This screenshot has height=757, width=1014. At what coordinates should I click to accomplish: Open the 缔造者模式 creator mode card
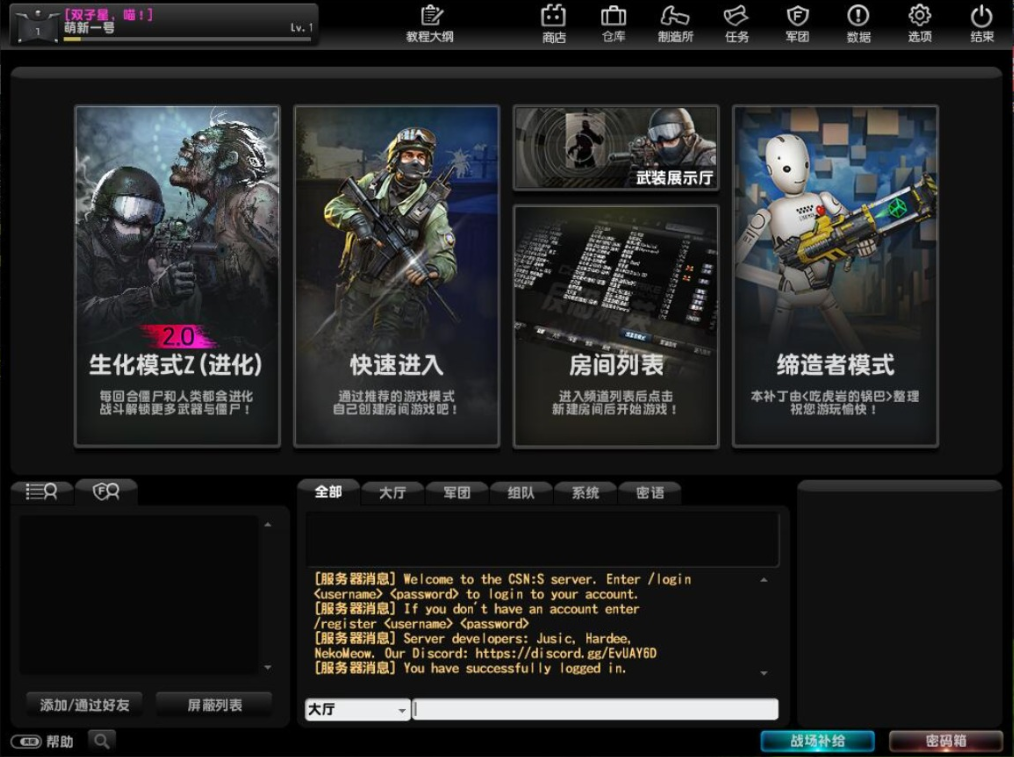point(835,276)
